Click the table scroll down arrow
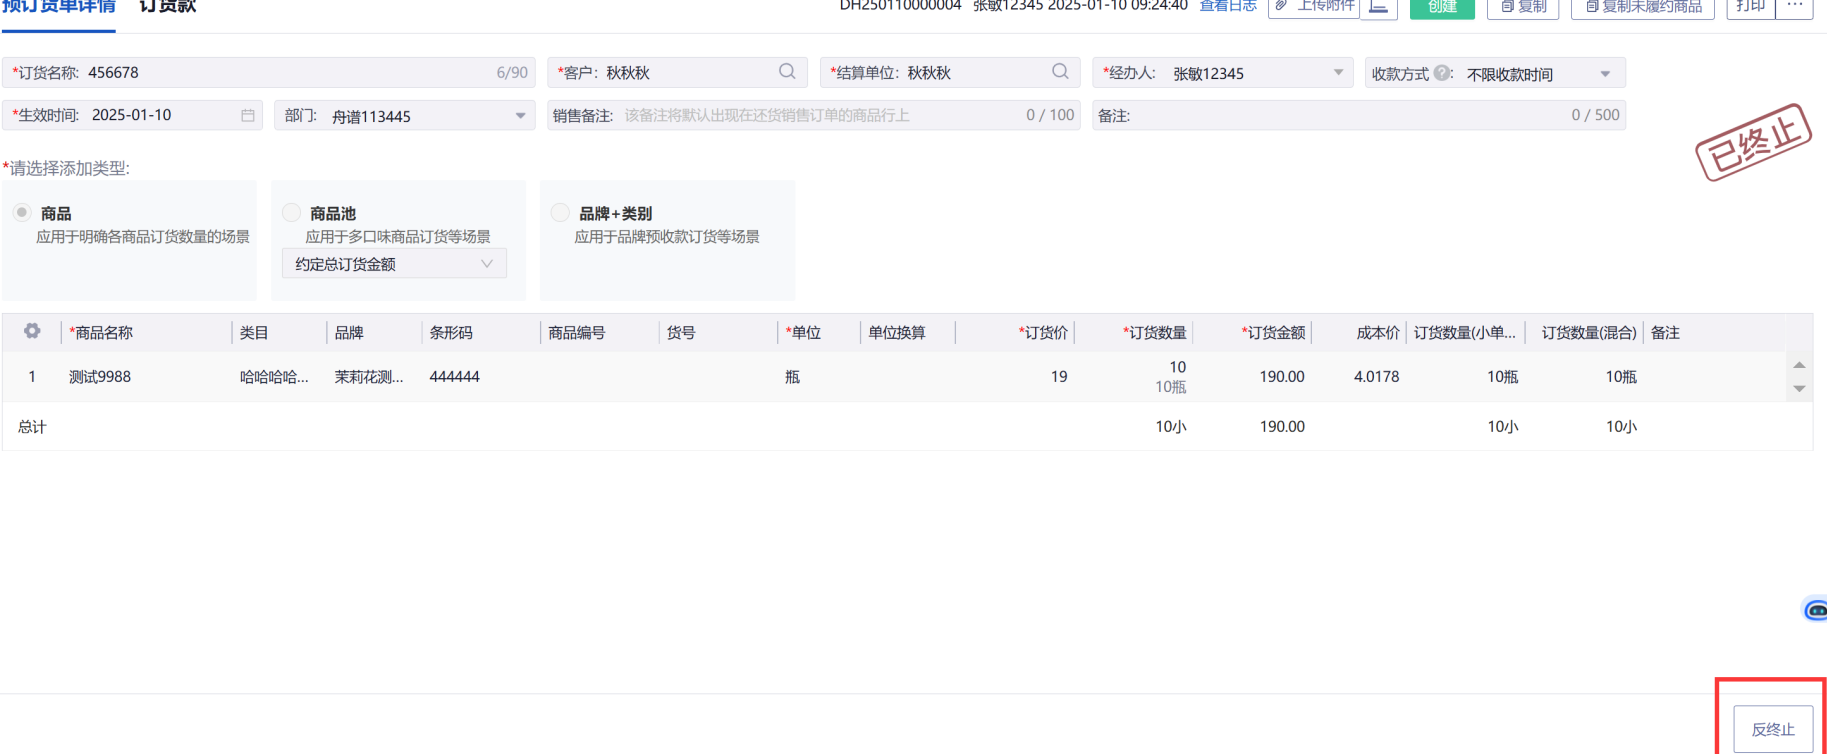 point(1799,389)
